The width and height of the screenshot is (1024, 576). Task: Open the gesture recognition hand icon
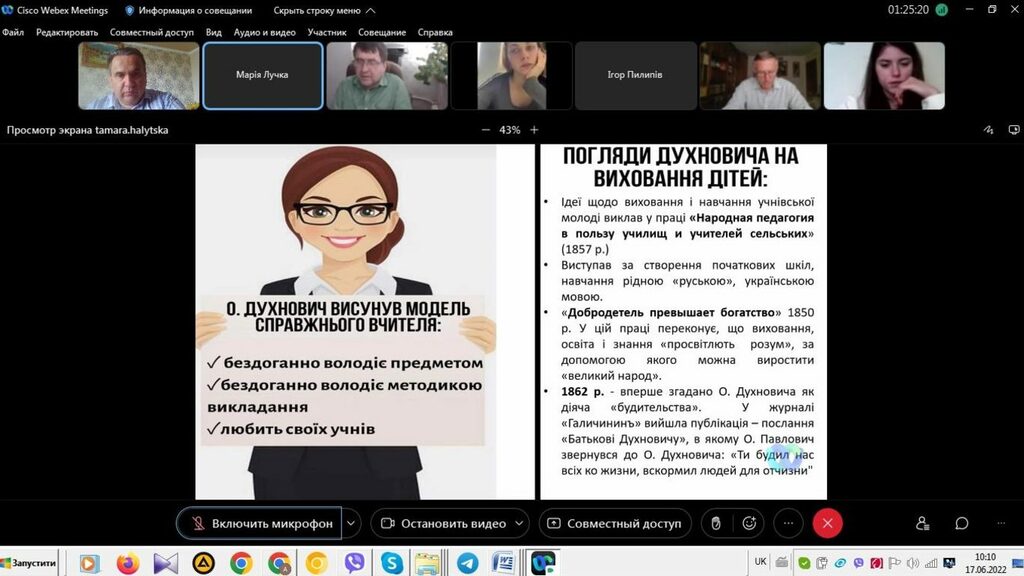[715, 523]
